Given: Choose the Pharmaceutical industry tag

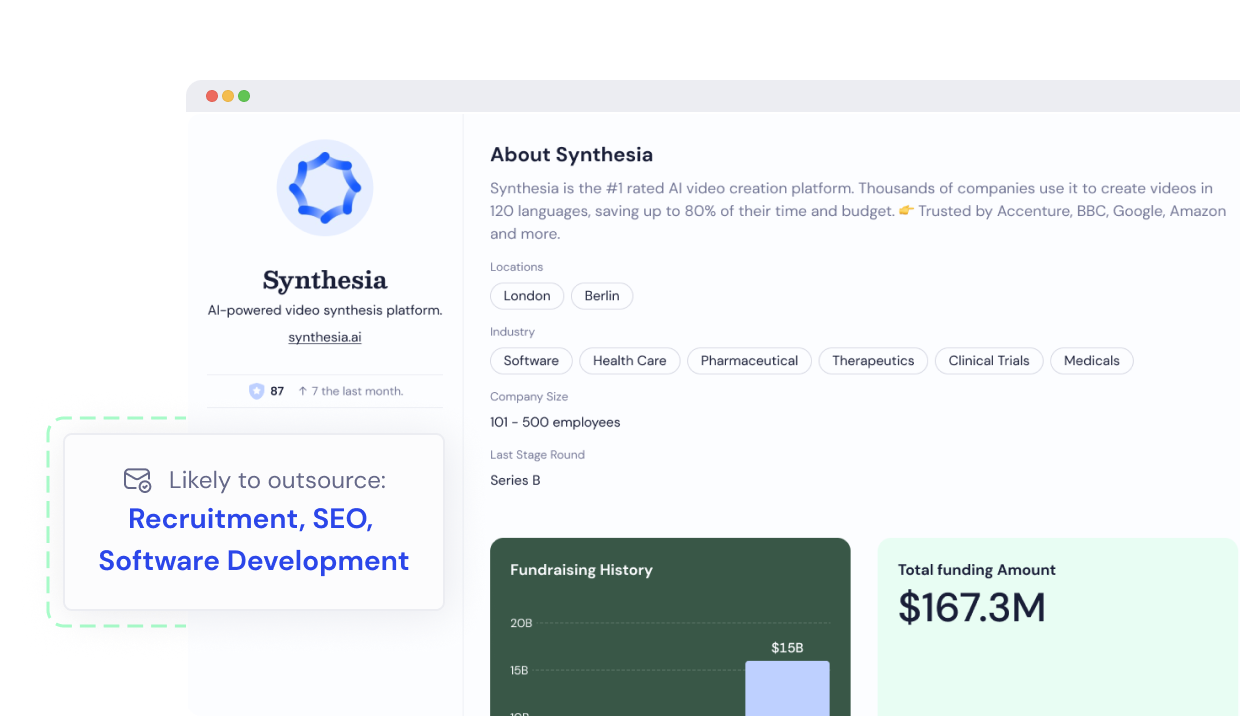Looking at the screenshot, I should coord(749,361).
